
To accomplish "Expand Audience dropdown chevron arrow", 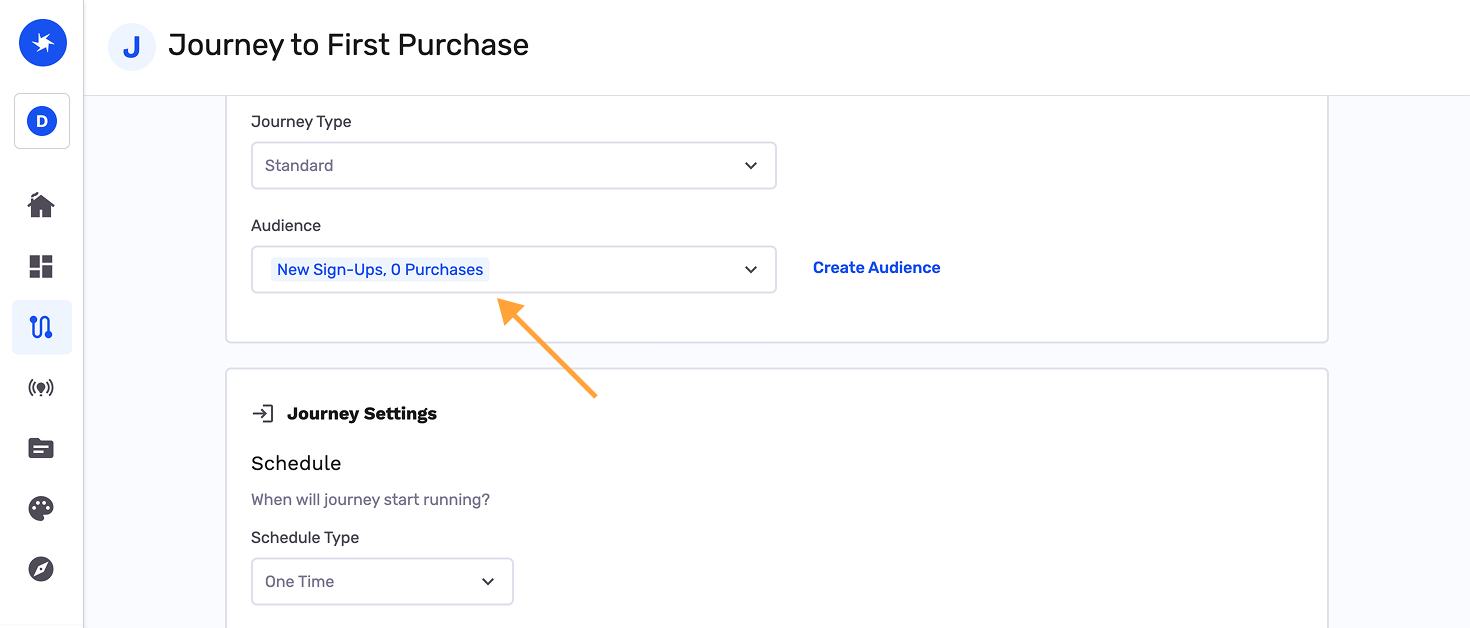I will [751, 269].
